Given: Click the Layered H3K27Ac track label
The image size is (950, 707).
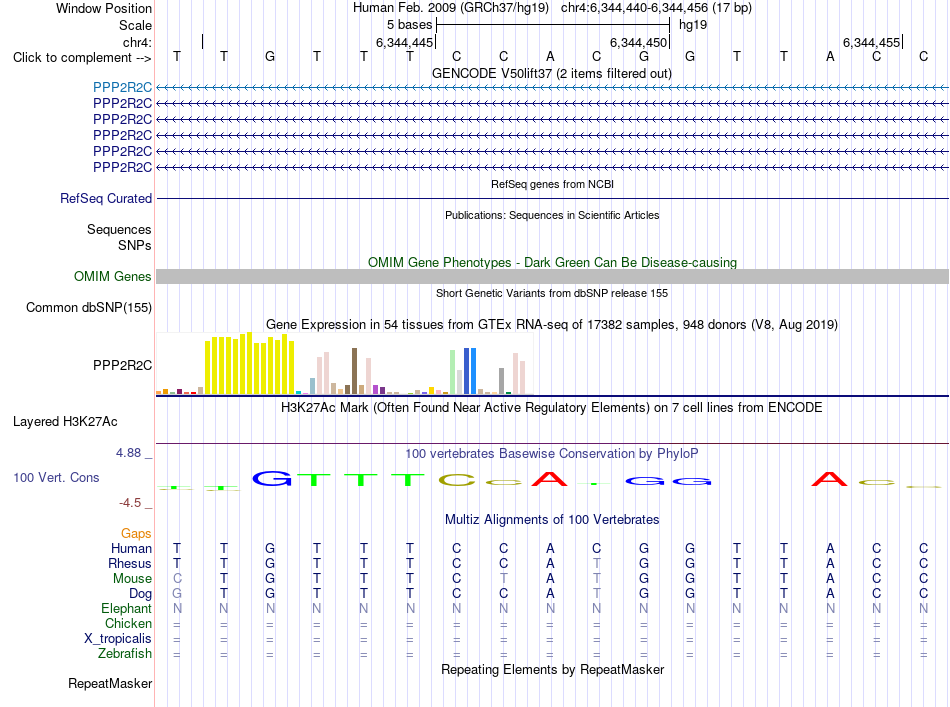Looking at the screenshot, I should 65,422.
